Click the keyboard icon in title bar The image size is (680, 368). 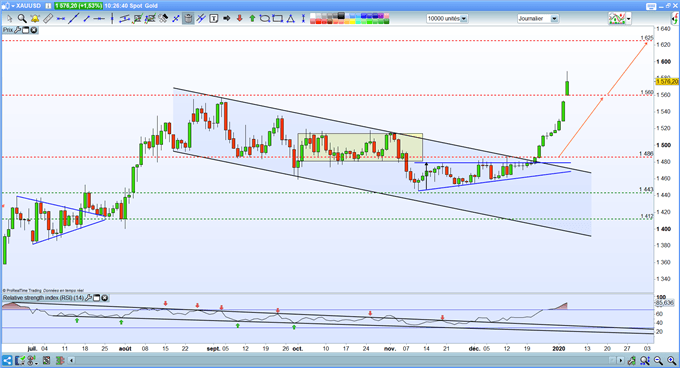coord(651,6)
